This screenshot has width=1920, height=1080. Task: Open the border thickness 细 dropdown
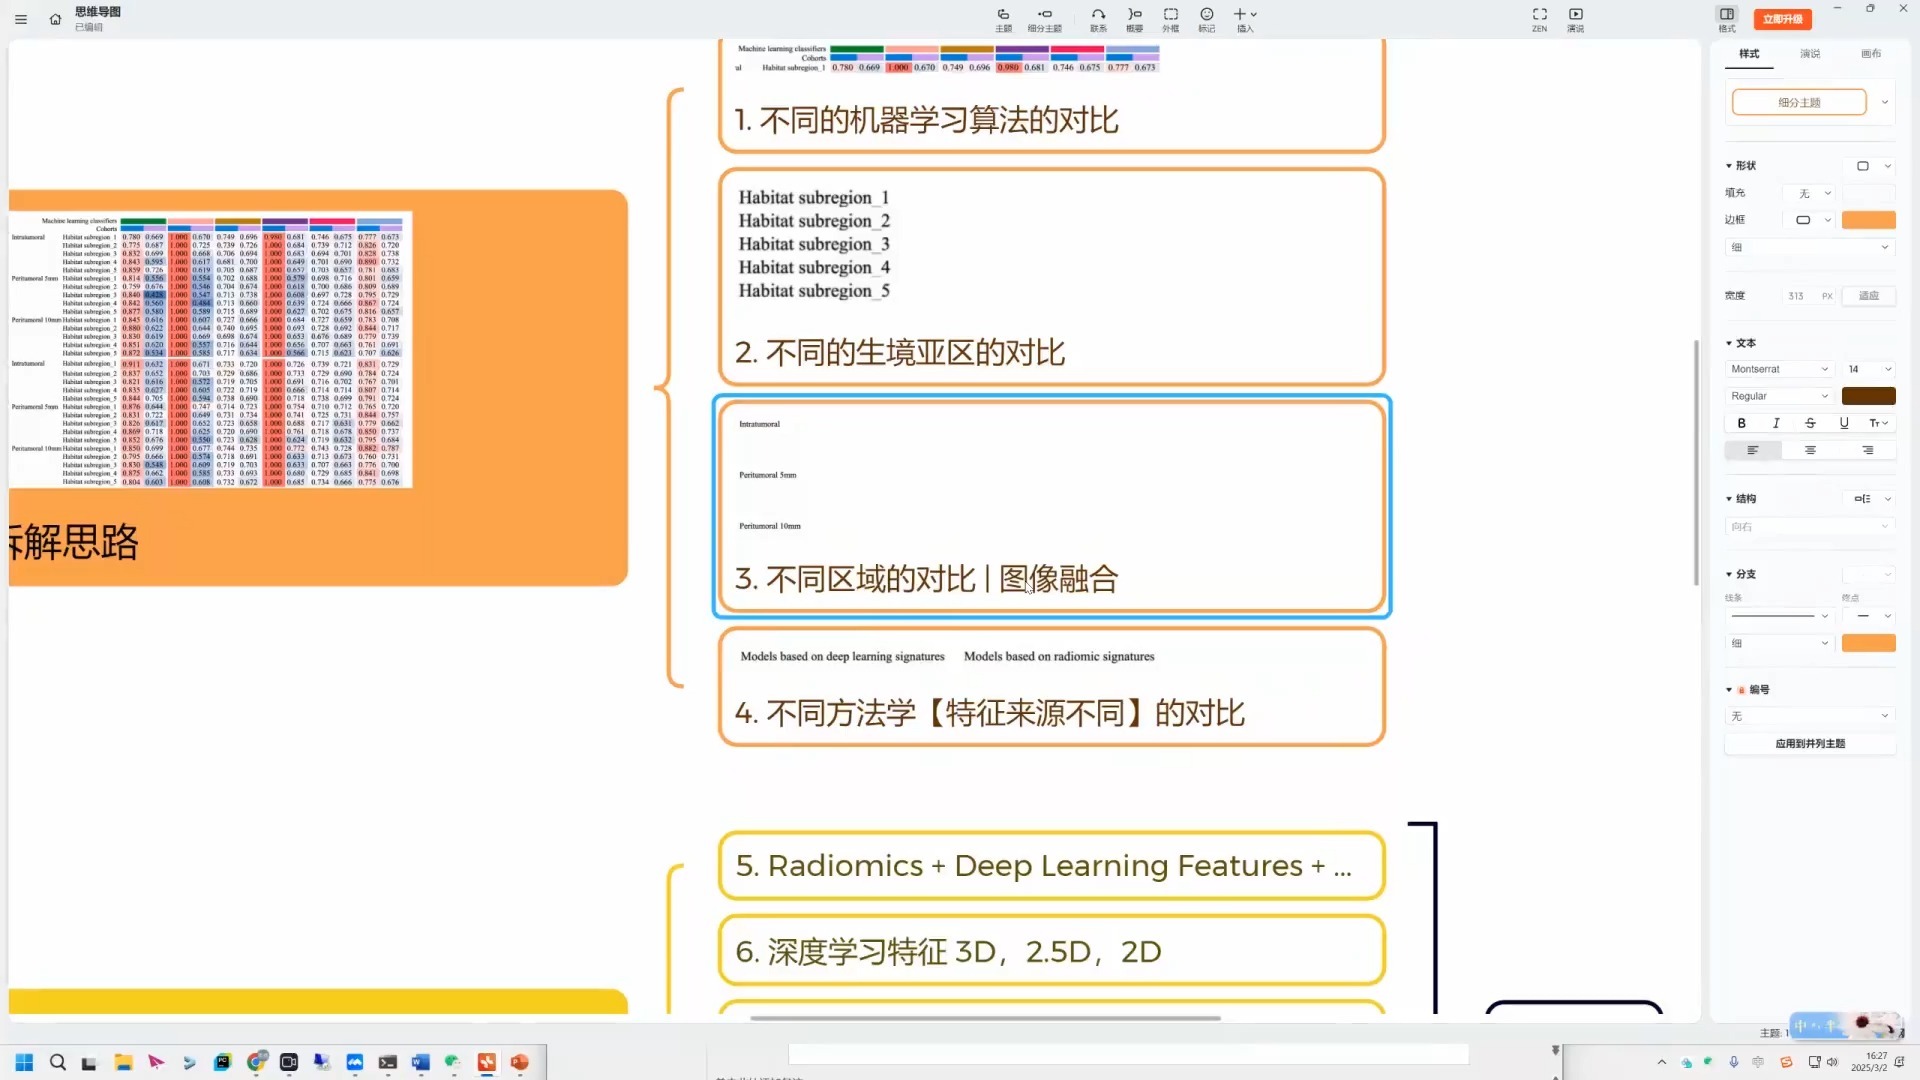pyautogui.click(x=1810, y=247)
